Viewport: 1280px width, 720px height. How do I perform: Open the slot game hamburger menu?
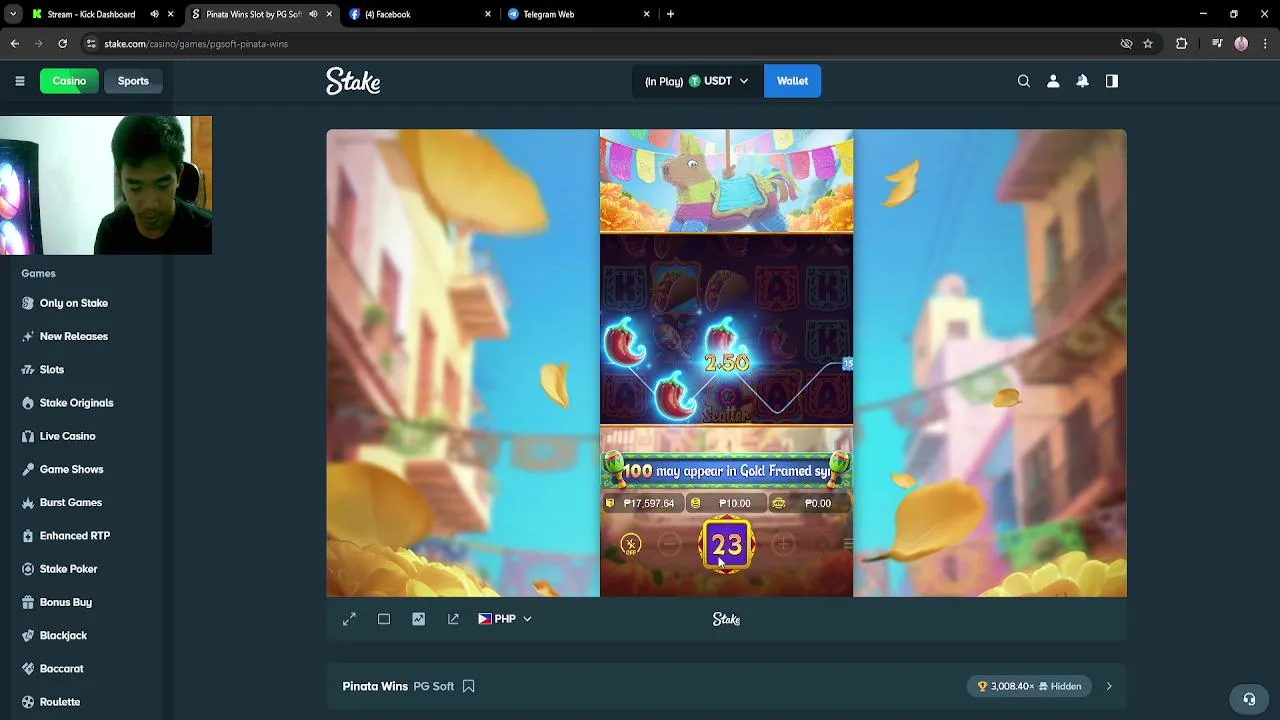click(848, 544)
